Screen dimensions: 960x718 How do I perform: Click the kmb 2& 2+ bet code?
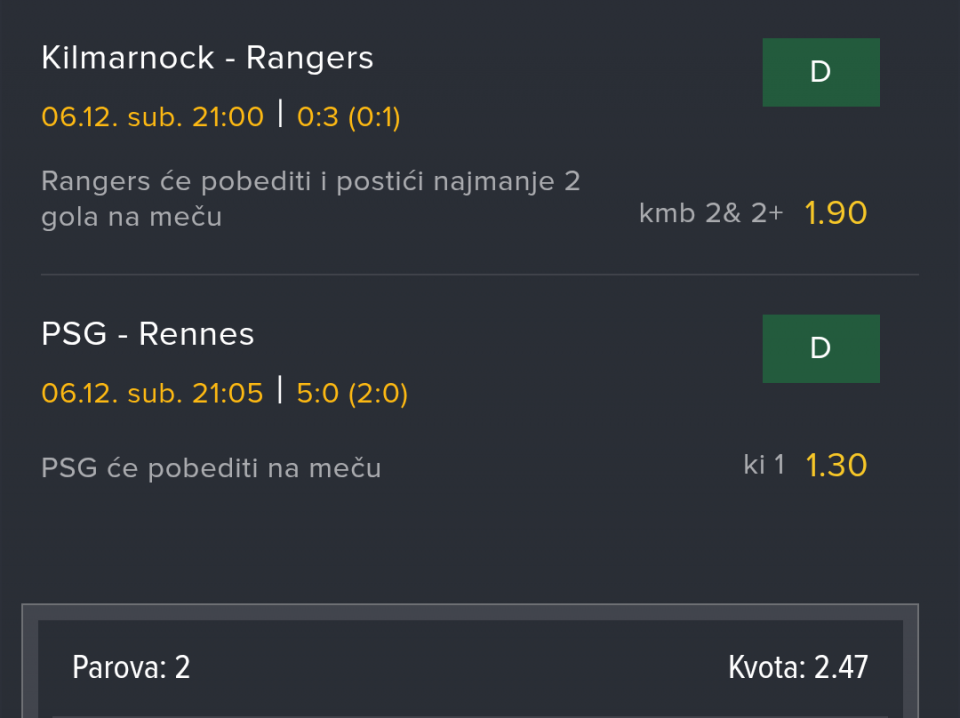point(711,213)
